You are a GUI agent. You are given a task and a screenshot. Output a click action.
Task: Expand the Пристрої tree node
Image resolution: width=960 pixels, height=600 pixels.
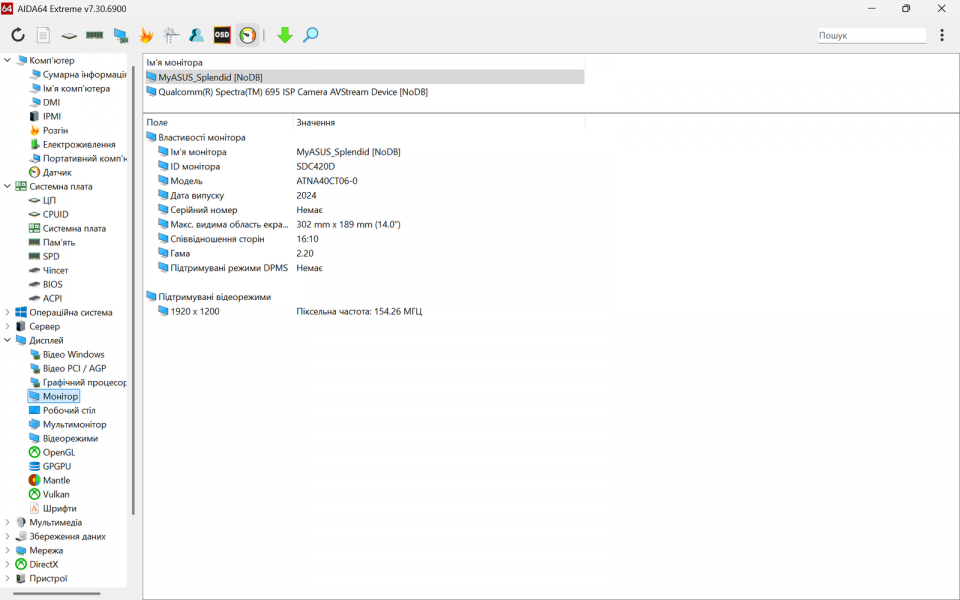(x=7, y=579)
